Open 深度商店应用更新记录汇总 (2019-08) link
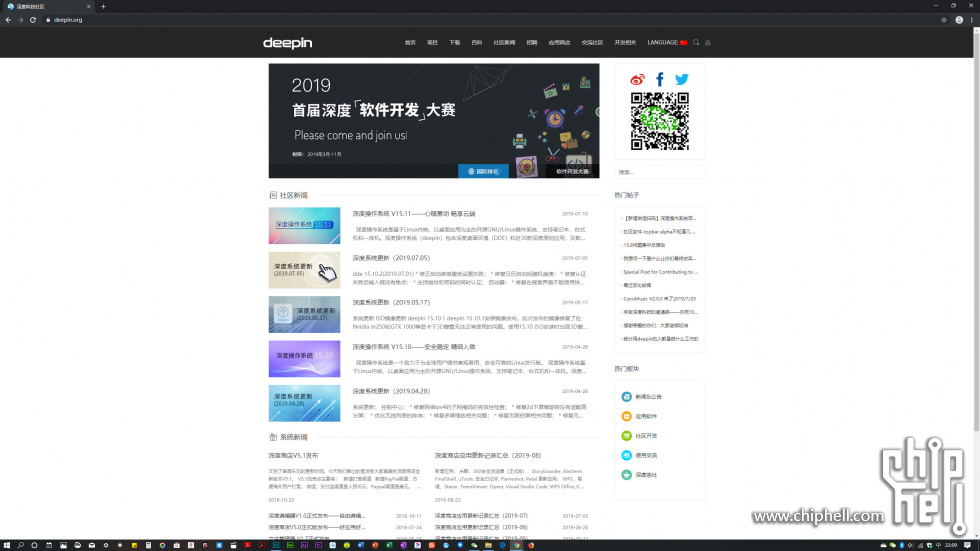Screen dimensions: 980x551 point(488,455)
